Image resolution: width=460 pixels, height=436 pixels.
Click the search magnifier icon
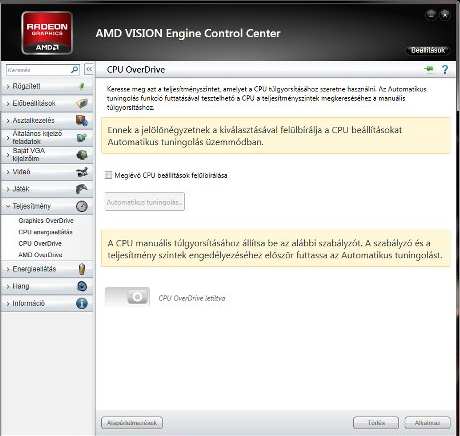pos(75,69)
